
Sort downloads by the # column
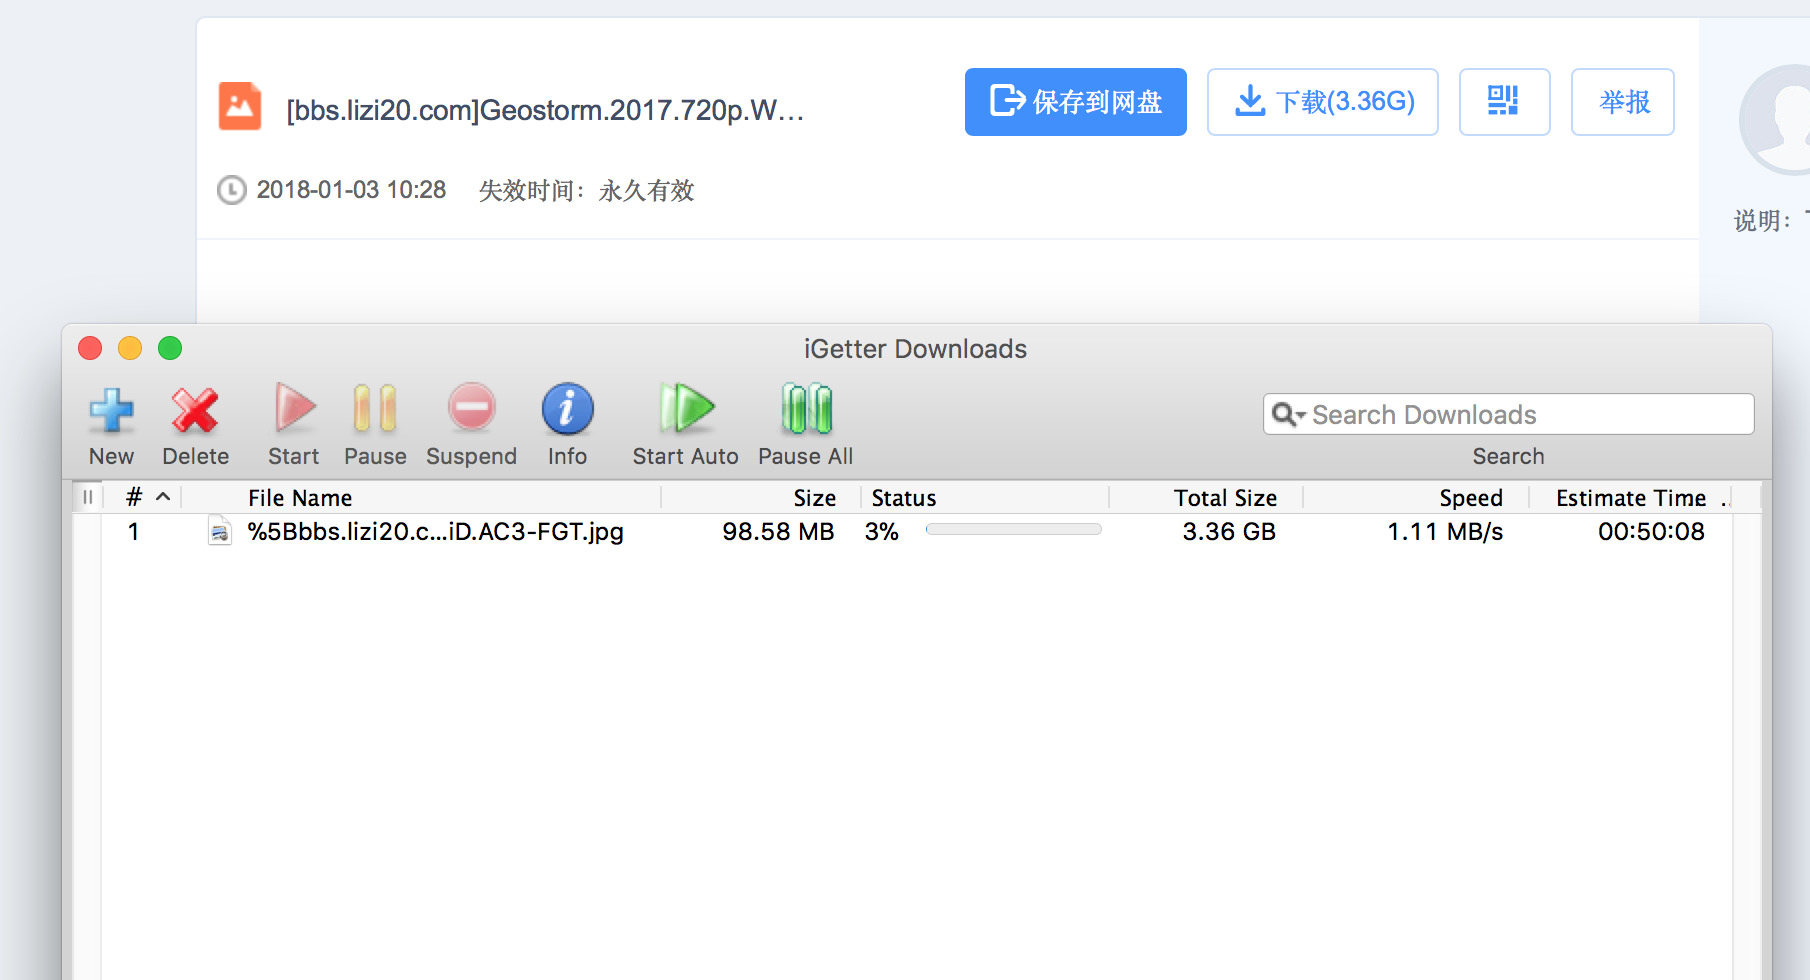click(135, 497)
